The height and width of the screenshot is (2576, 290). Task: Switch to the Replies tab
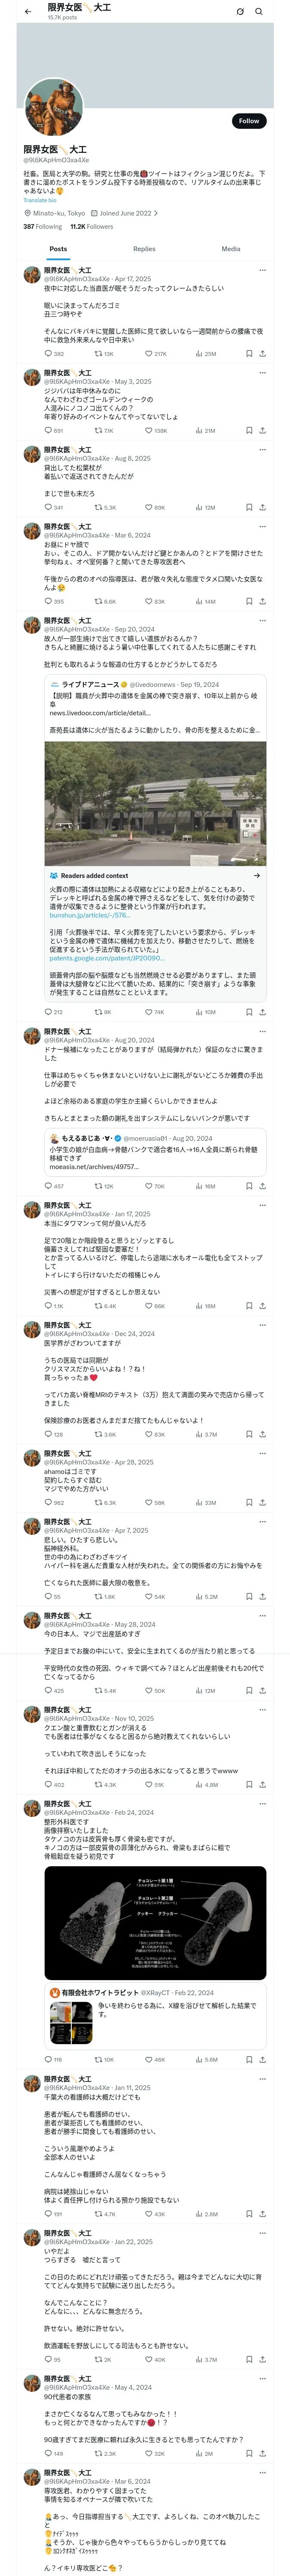pyautogui.click(x=144, y=249)
